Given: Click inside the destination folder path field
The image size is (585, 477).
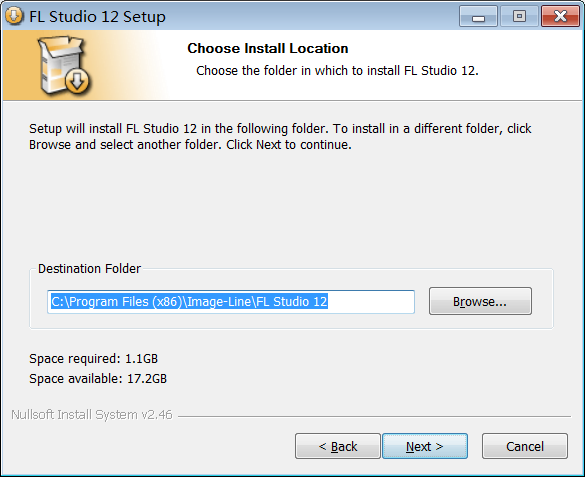Looking at the screenshot, I should pyautogui.click(x=231, y=302).
